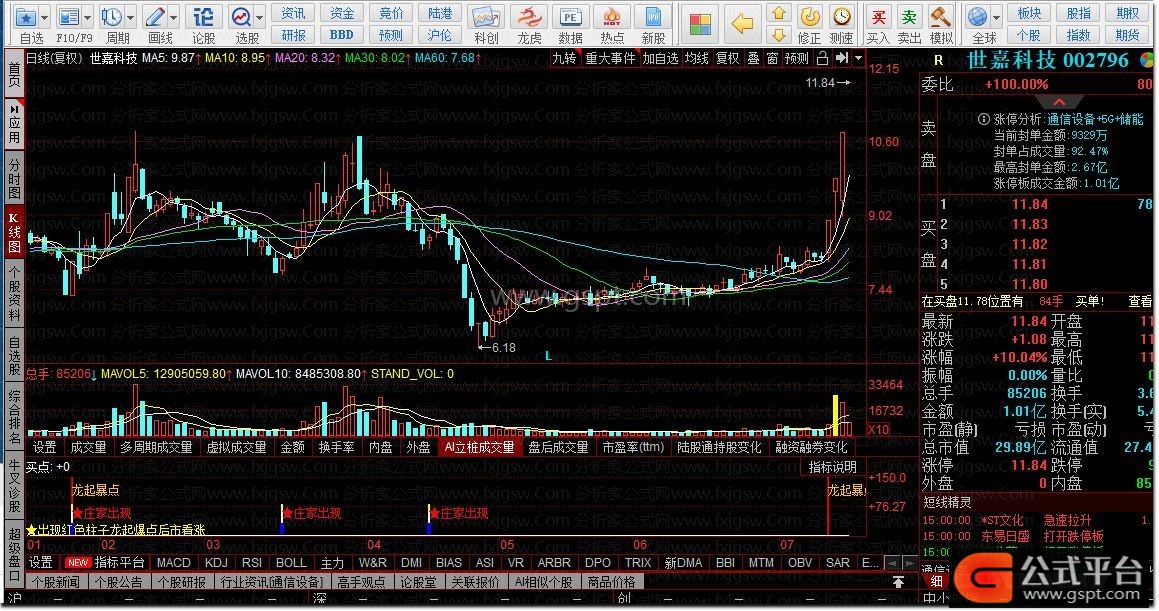Click the 修正 refresh icon
This screenshot has height=611, width=1159.
(x=810, y=16)
